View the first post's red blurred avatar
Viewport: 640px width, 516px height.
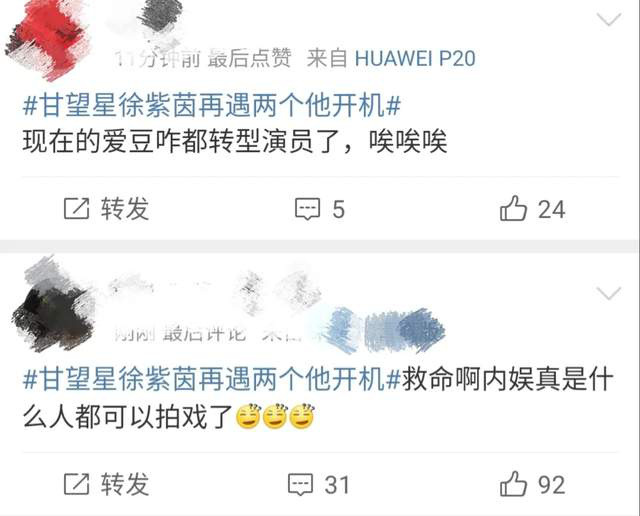(48, 41)
